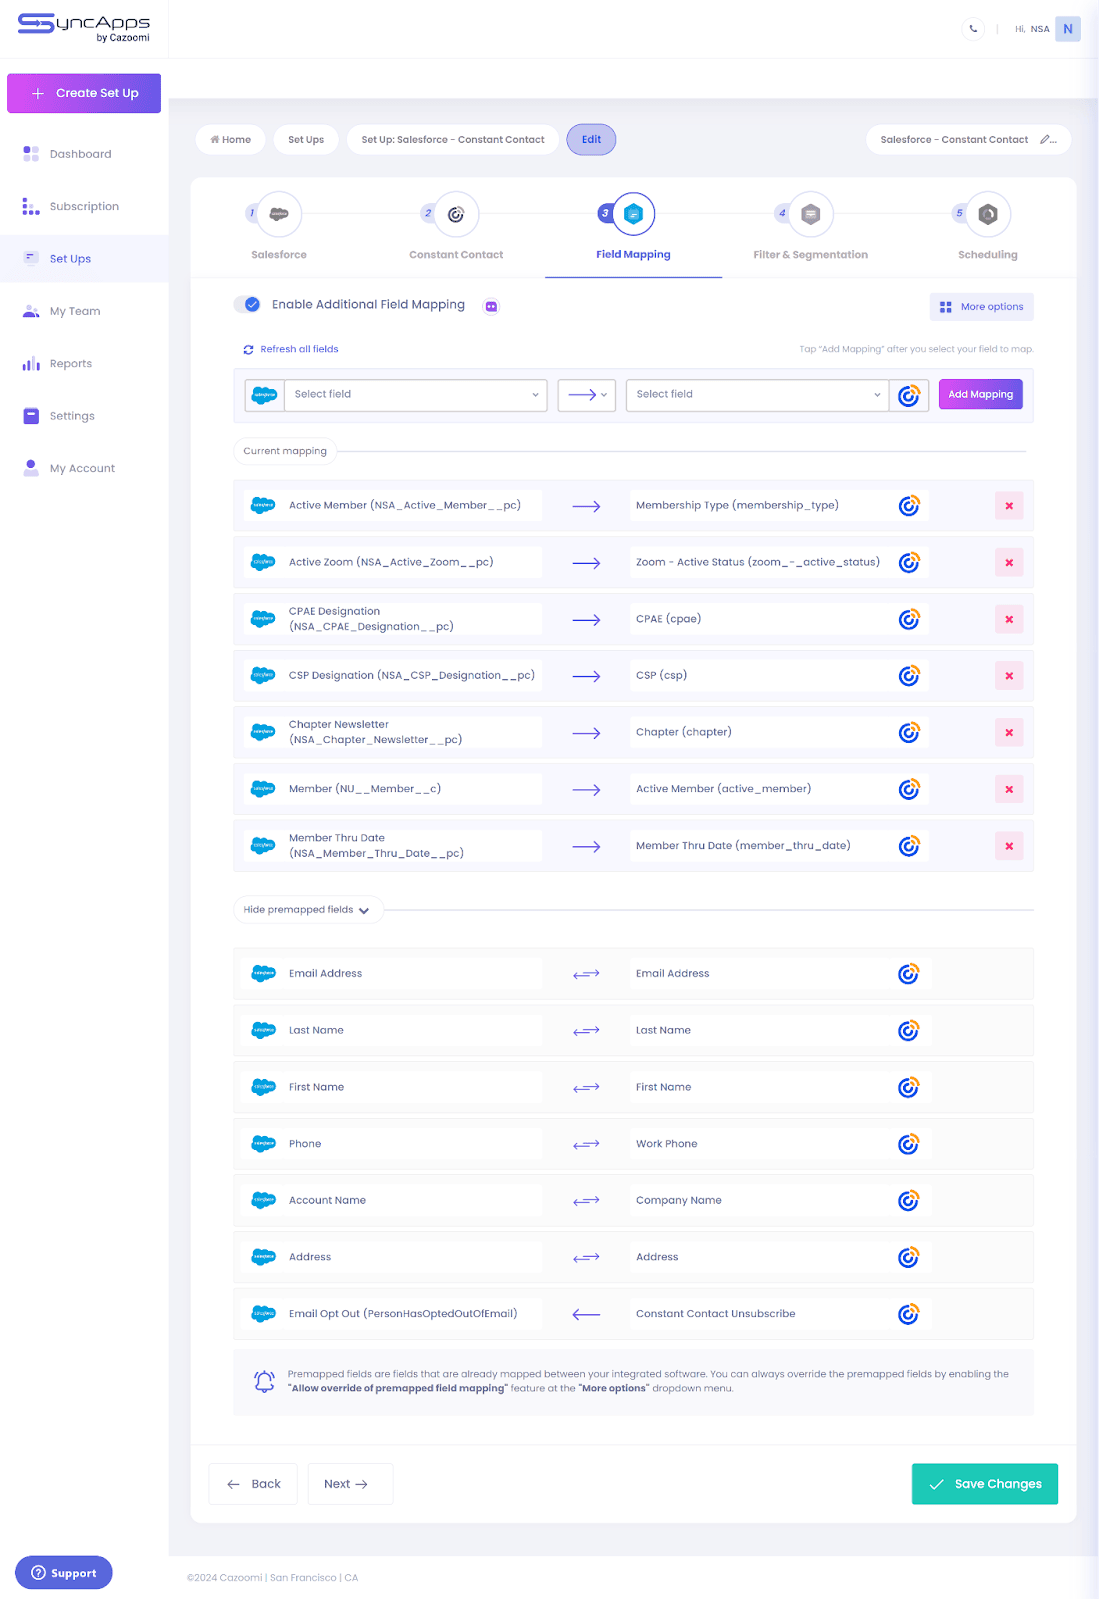Click the Add Mapping button
The image size is (1099, 1600).
pos(981,395)
